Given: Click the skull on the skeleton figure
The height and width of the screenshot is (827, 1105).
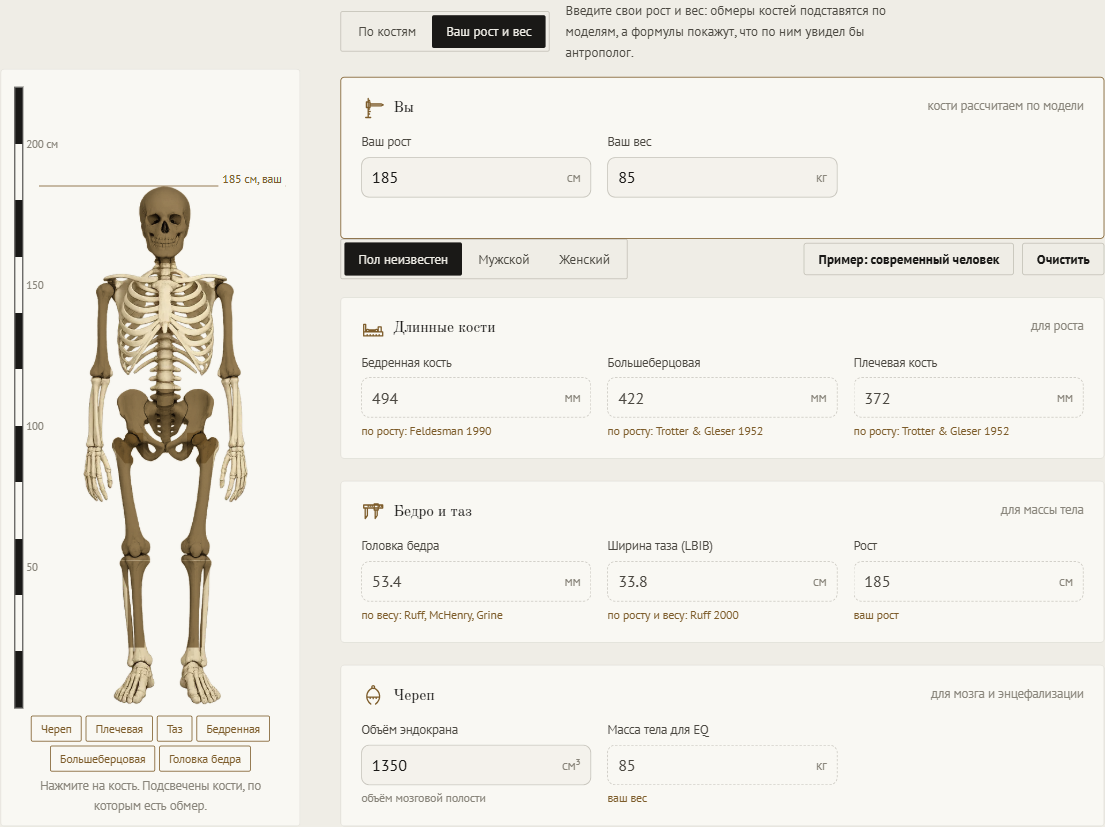Looking at the screenshot, I should (x=165, y=222).
